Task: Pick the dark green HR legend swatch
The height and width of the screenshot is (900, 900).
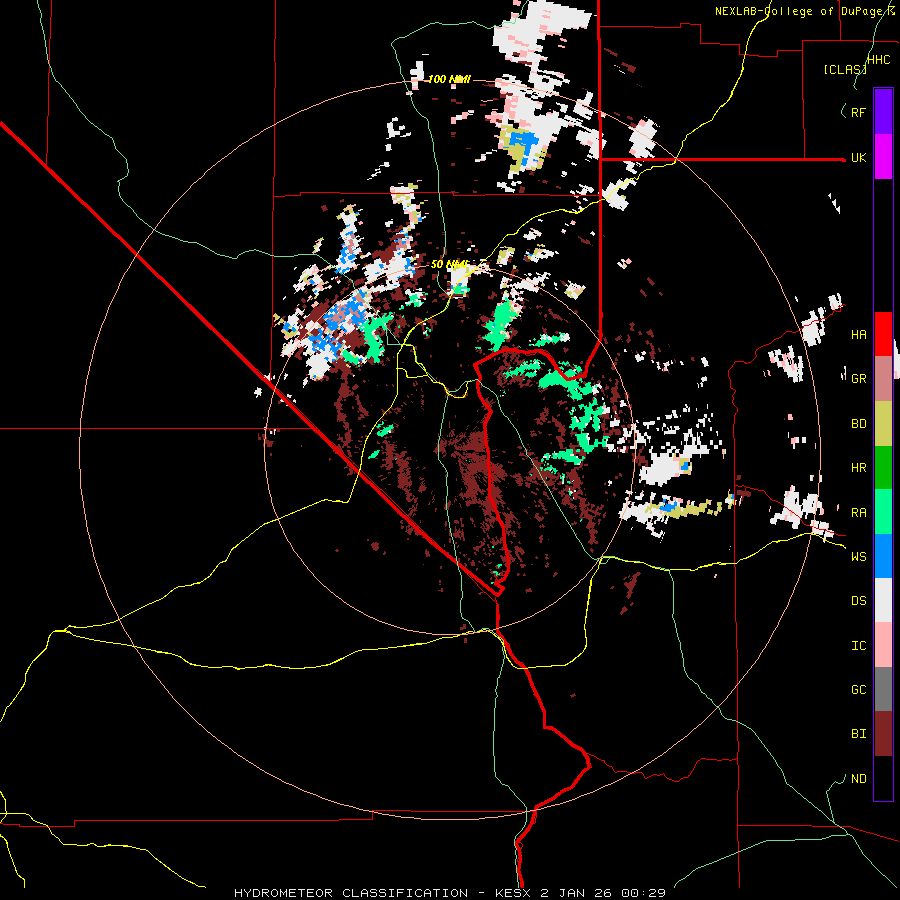Action: 883,468
